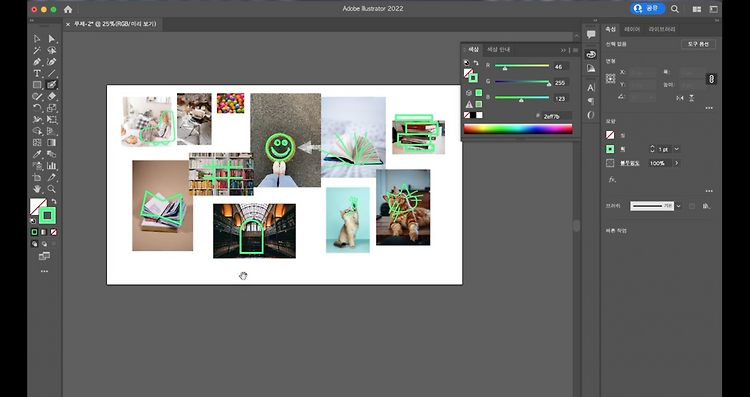
Task: Pick a color from the spectrum bar
Action: [x=518, y=128]
